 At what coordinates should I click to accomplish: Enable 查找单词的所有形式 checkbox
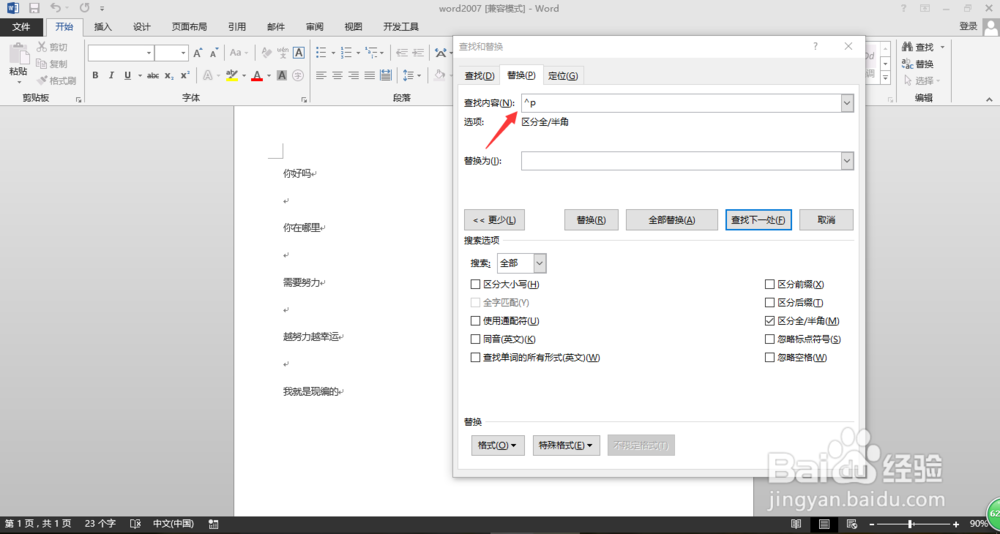pos(474,358)
